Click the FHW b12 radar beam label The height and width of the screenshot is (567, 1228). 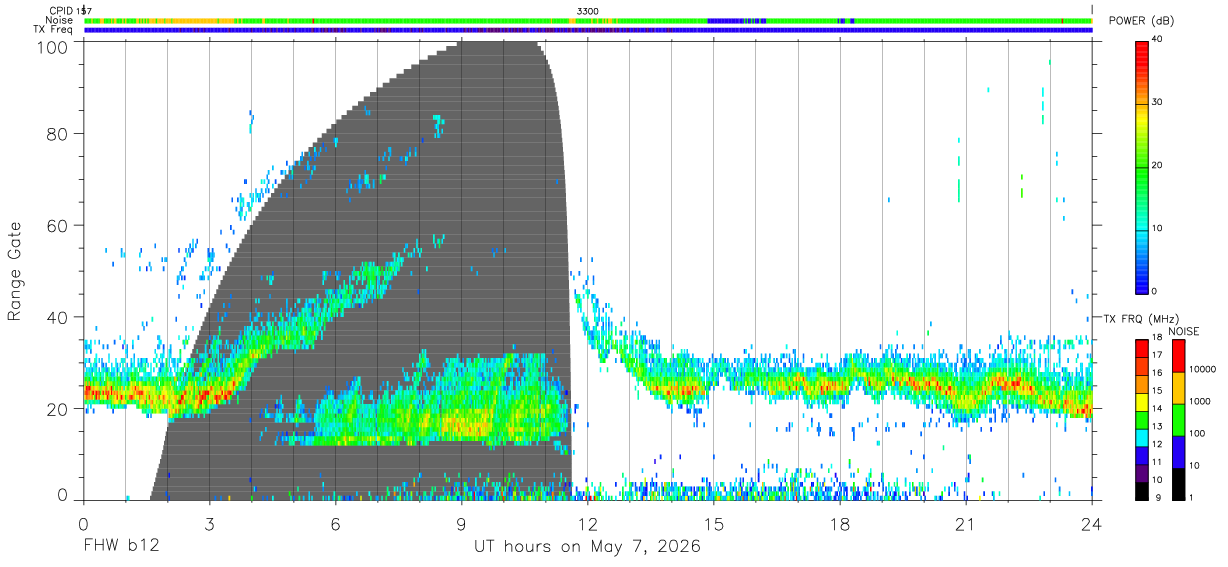[121, 547]
